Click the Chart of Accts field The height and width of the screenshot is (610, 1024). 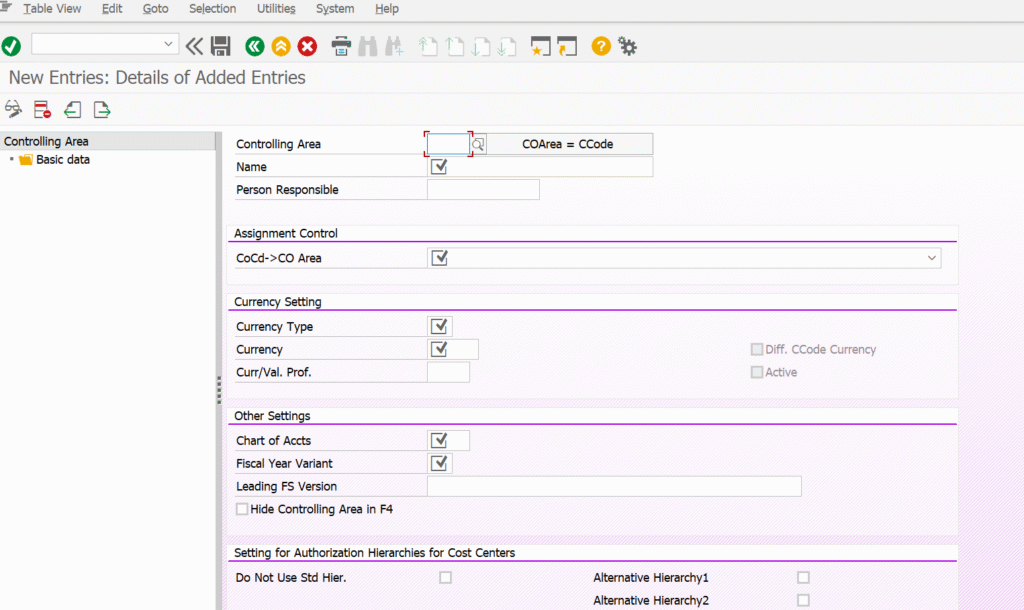pos(448,440)
